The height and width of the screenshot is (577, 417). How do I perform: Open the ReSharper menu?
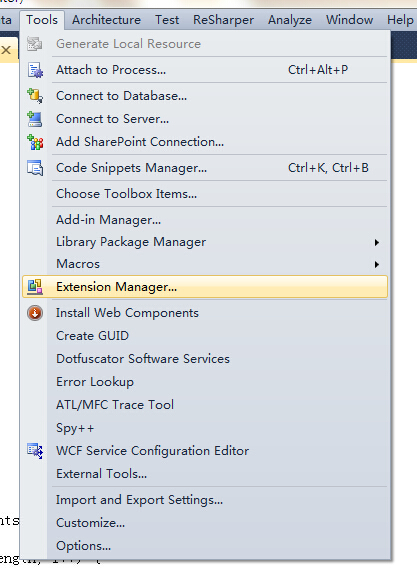click(223, 20)
